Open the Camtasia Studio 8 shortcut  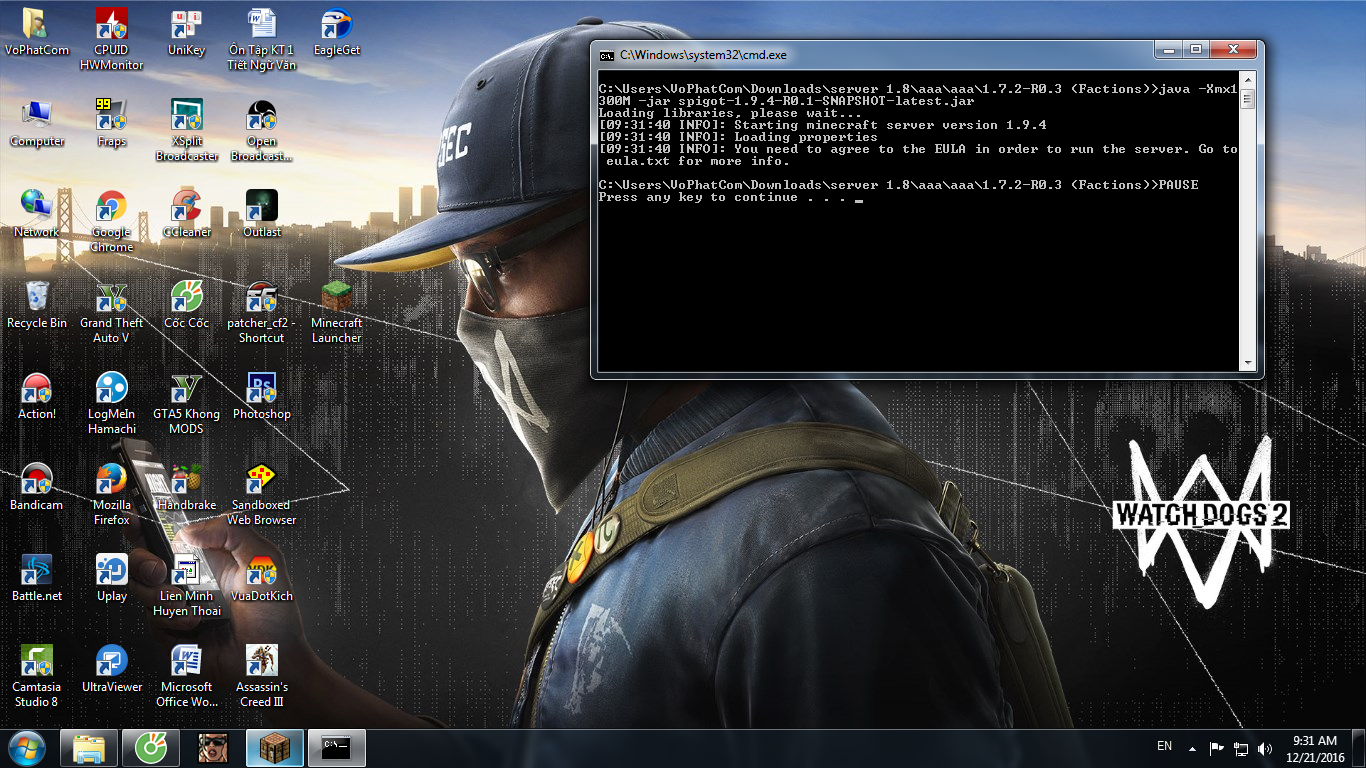tap(37, 662)
